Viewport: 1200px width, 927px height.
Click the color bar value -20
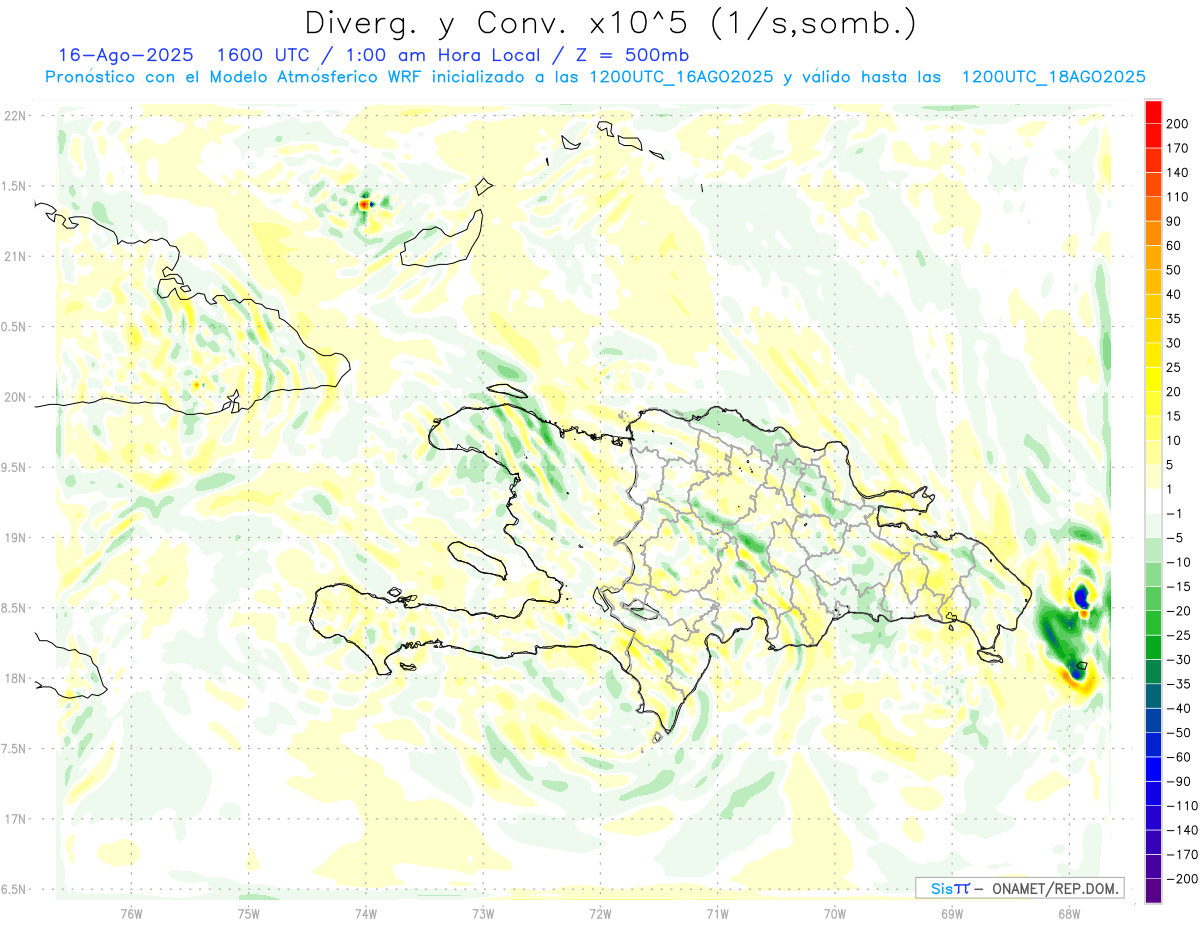(1180, 611)
